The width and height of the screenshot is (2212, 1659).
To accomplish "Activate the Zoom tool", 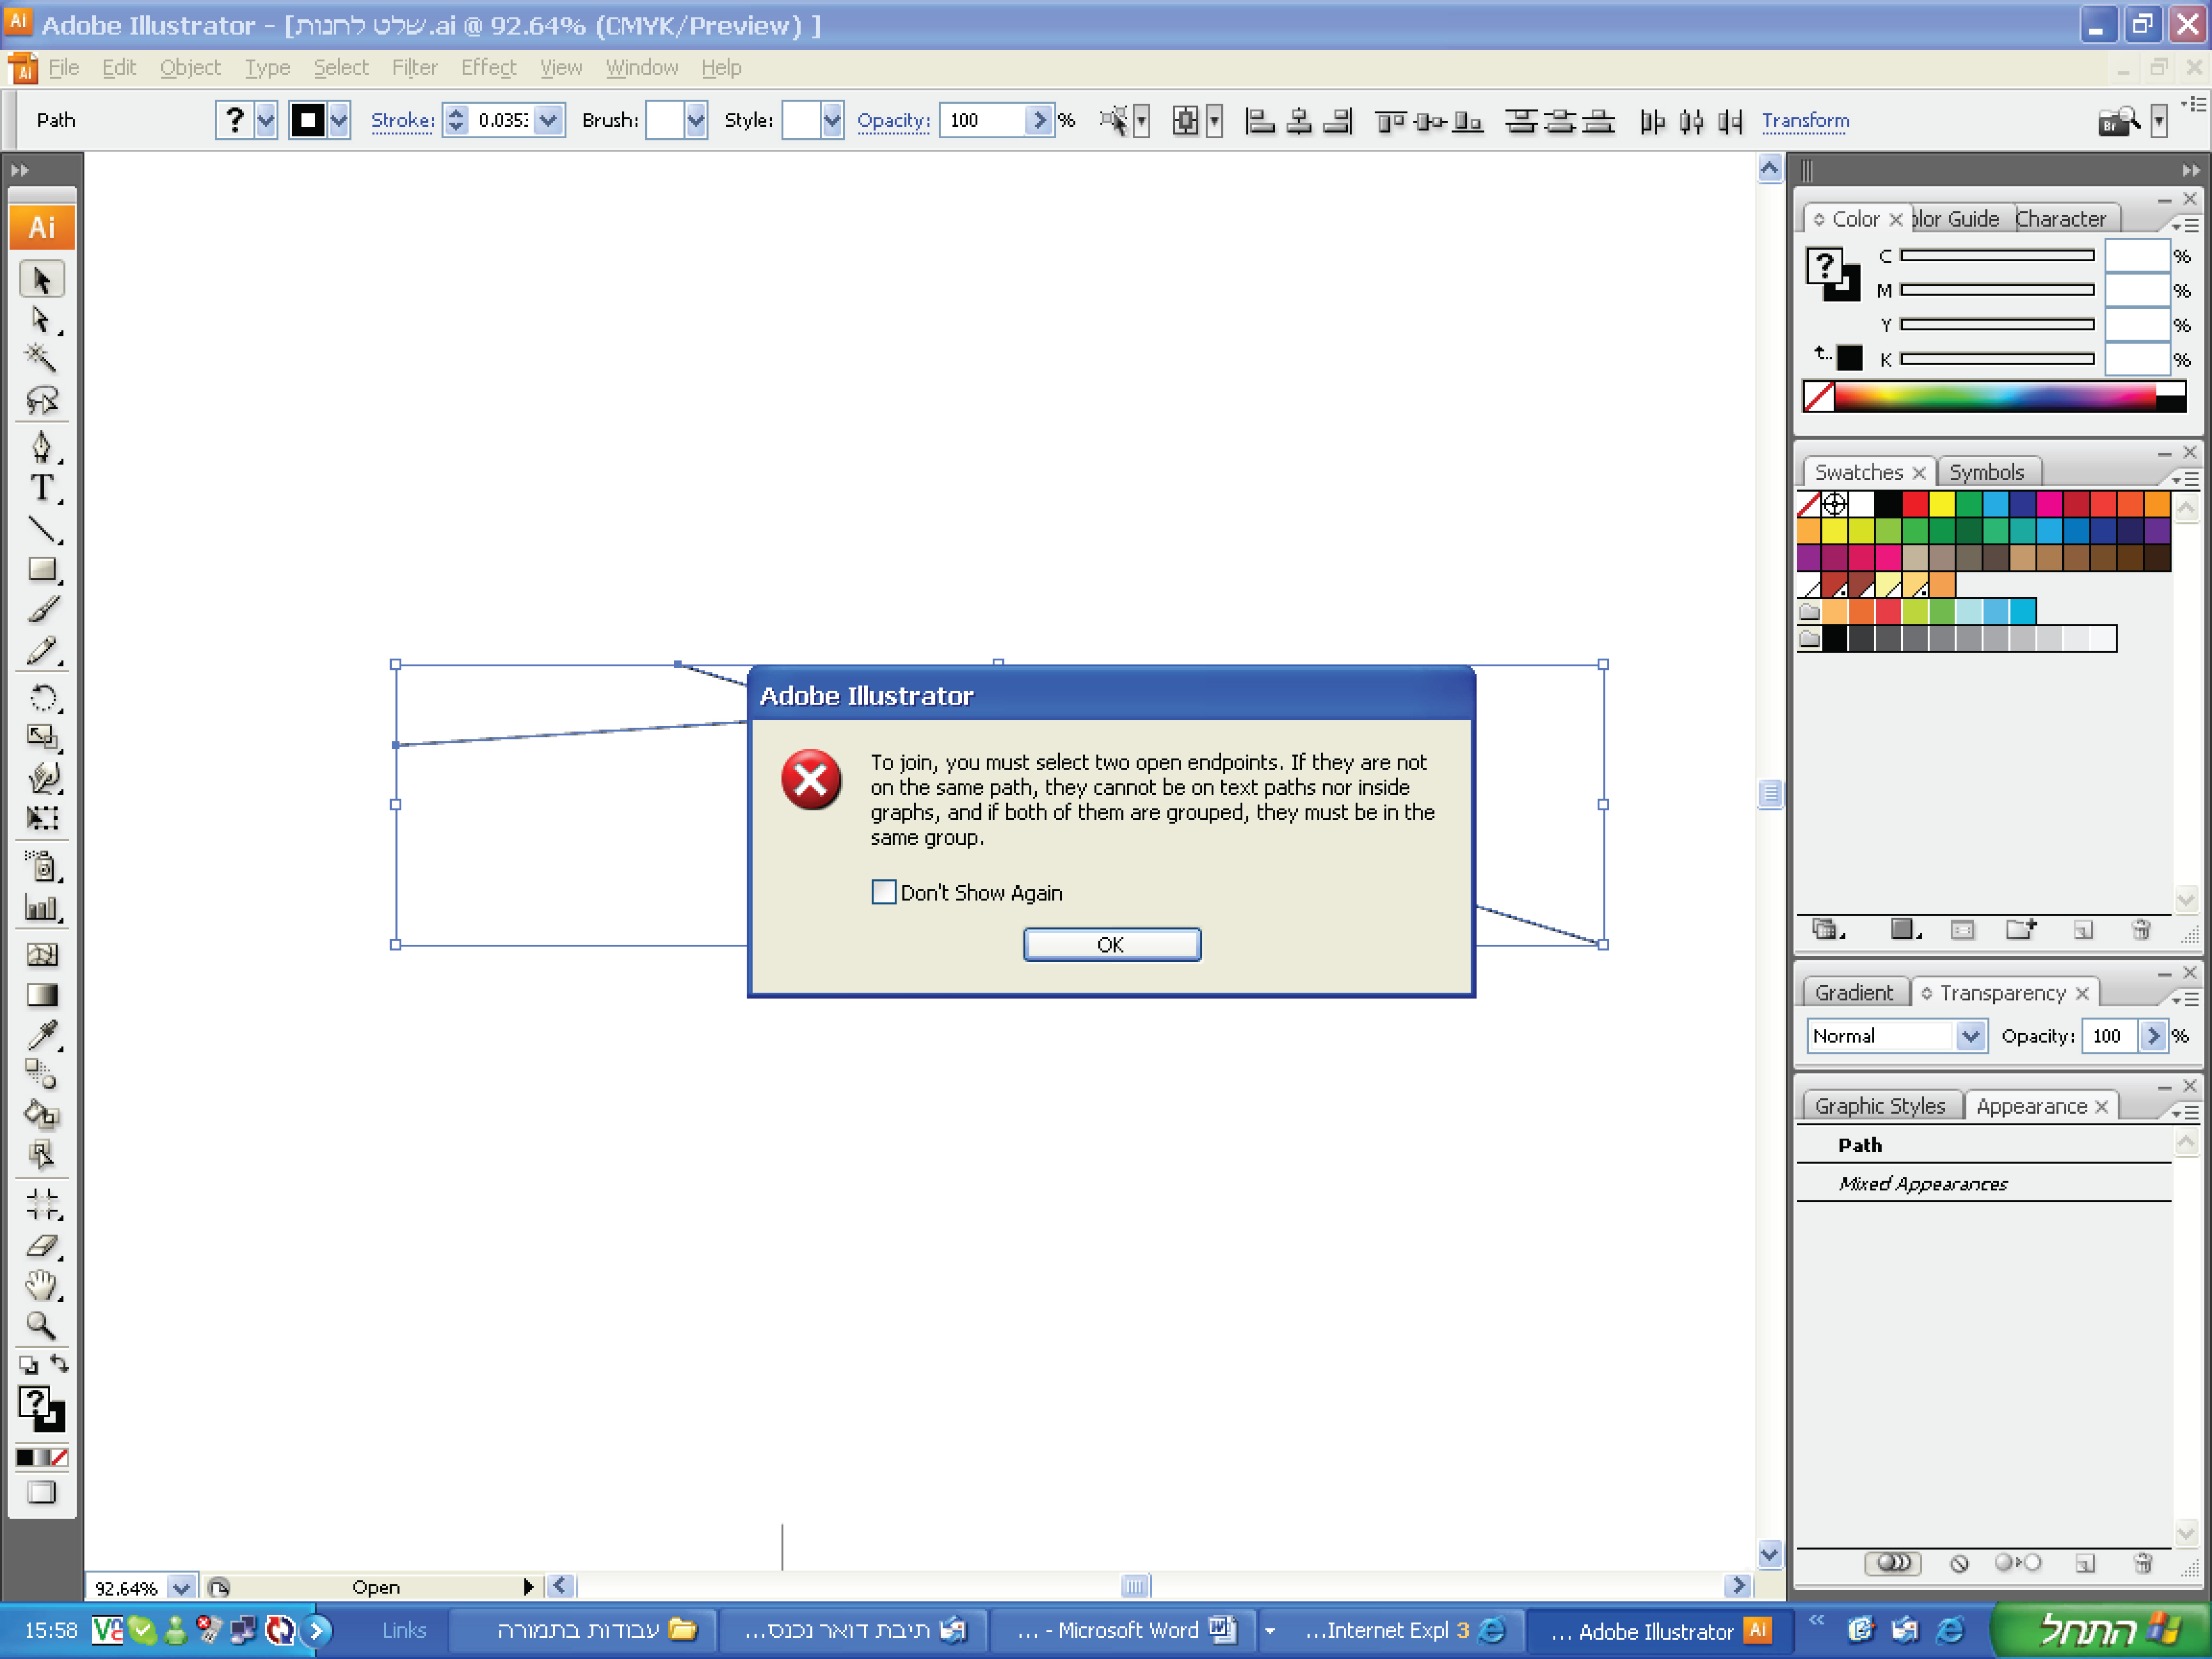I will [x=41, y=1325].
